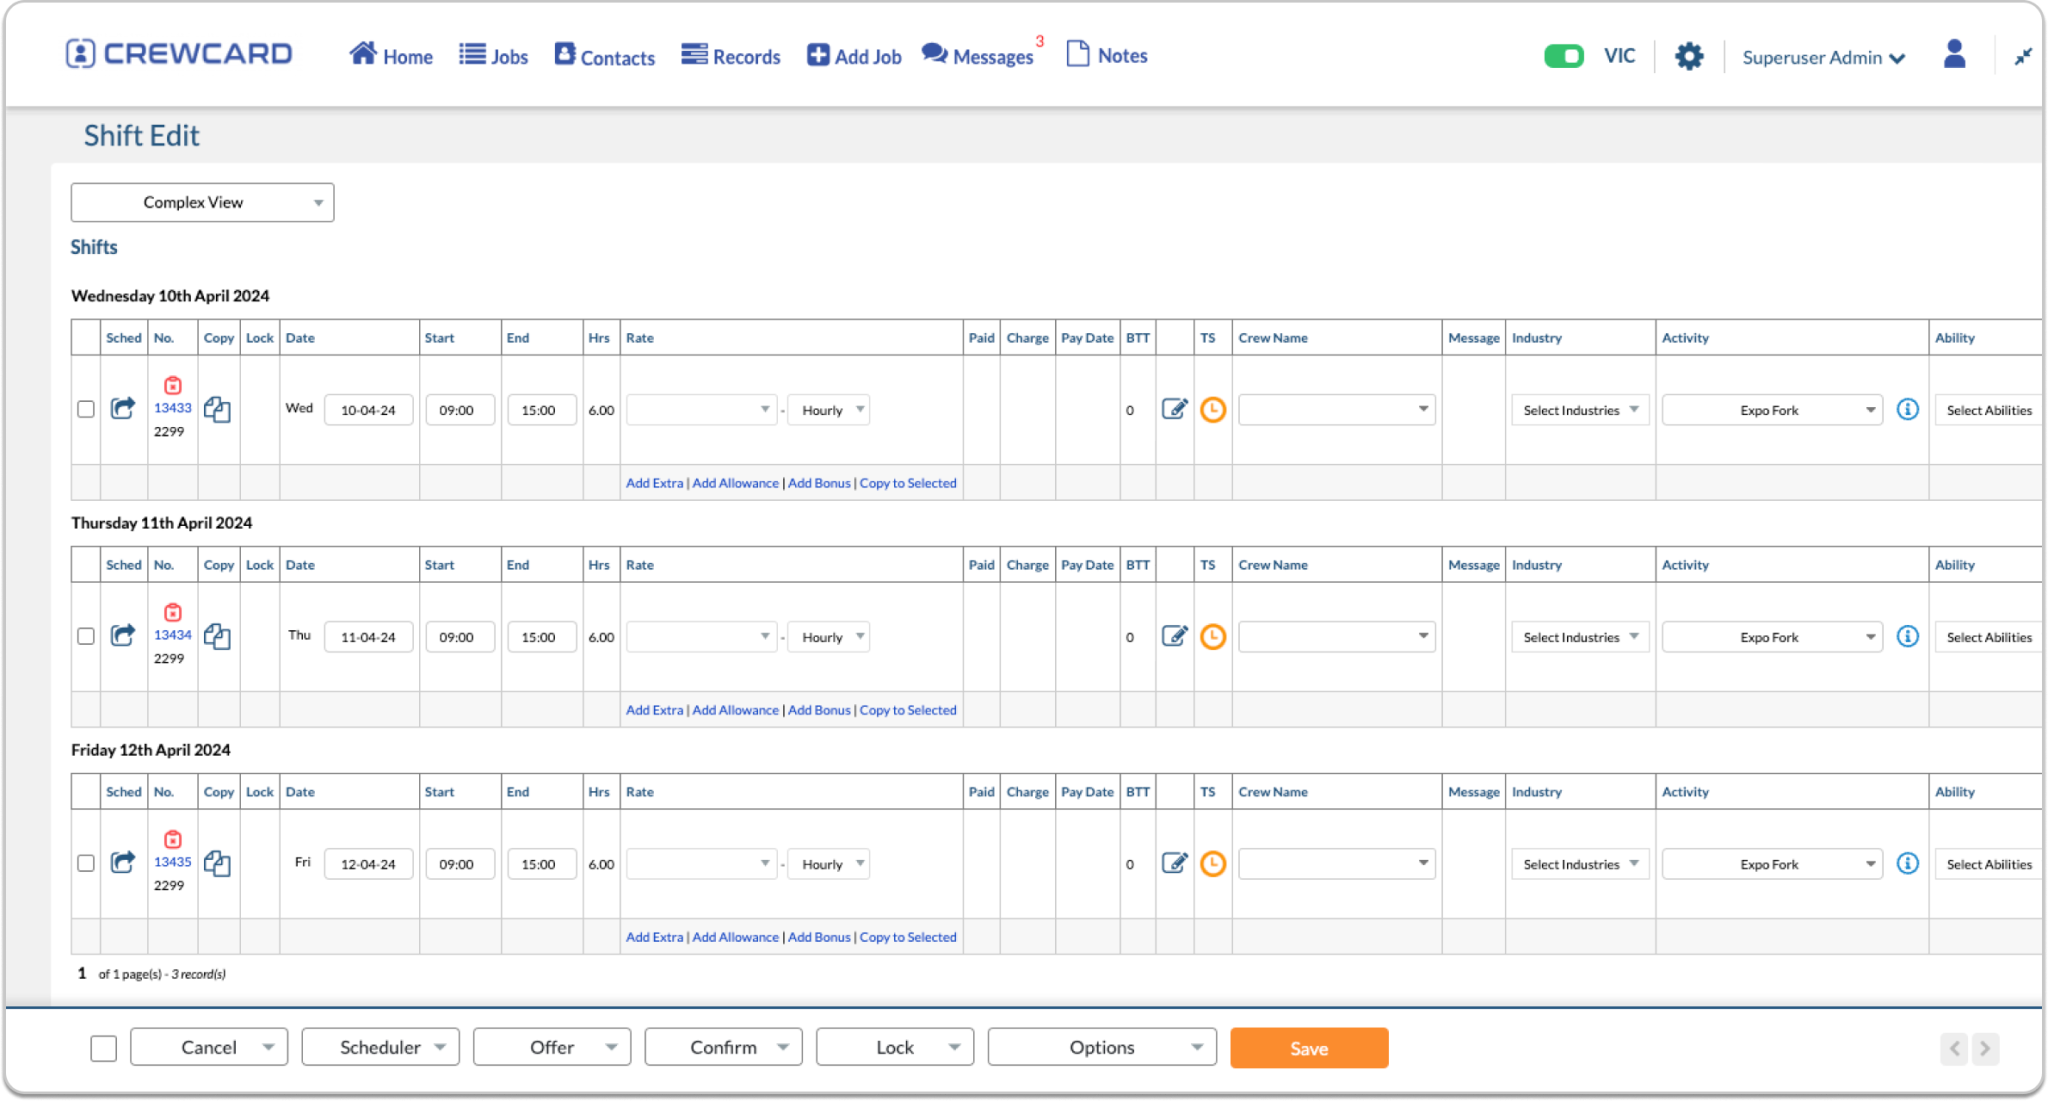Image resolution: width=2048 pixels, height=1101 pixels.
Task: Click the copy shift icon on Thursday's row
Action: click(219, 636)
